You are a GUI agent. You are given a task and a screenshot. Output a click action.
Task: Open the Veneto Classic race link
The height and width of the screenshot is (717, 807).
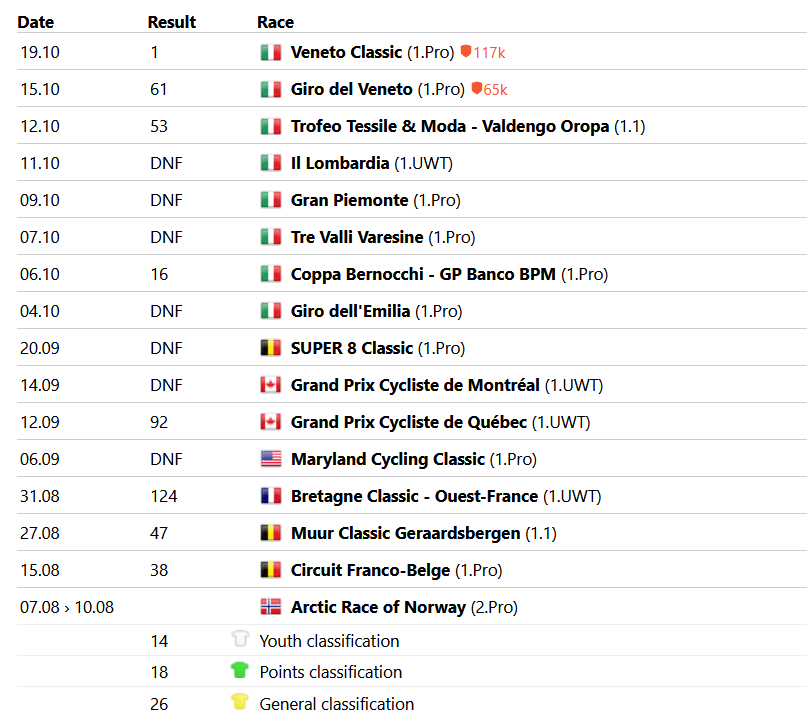pyautogui.click(x=346, y=52)
